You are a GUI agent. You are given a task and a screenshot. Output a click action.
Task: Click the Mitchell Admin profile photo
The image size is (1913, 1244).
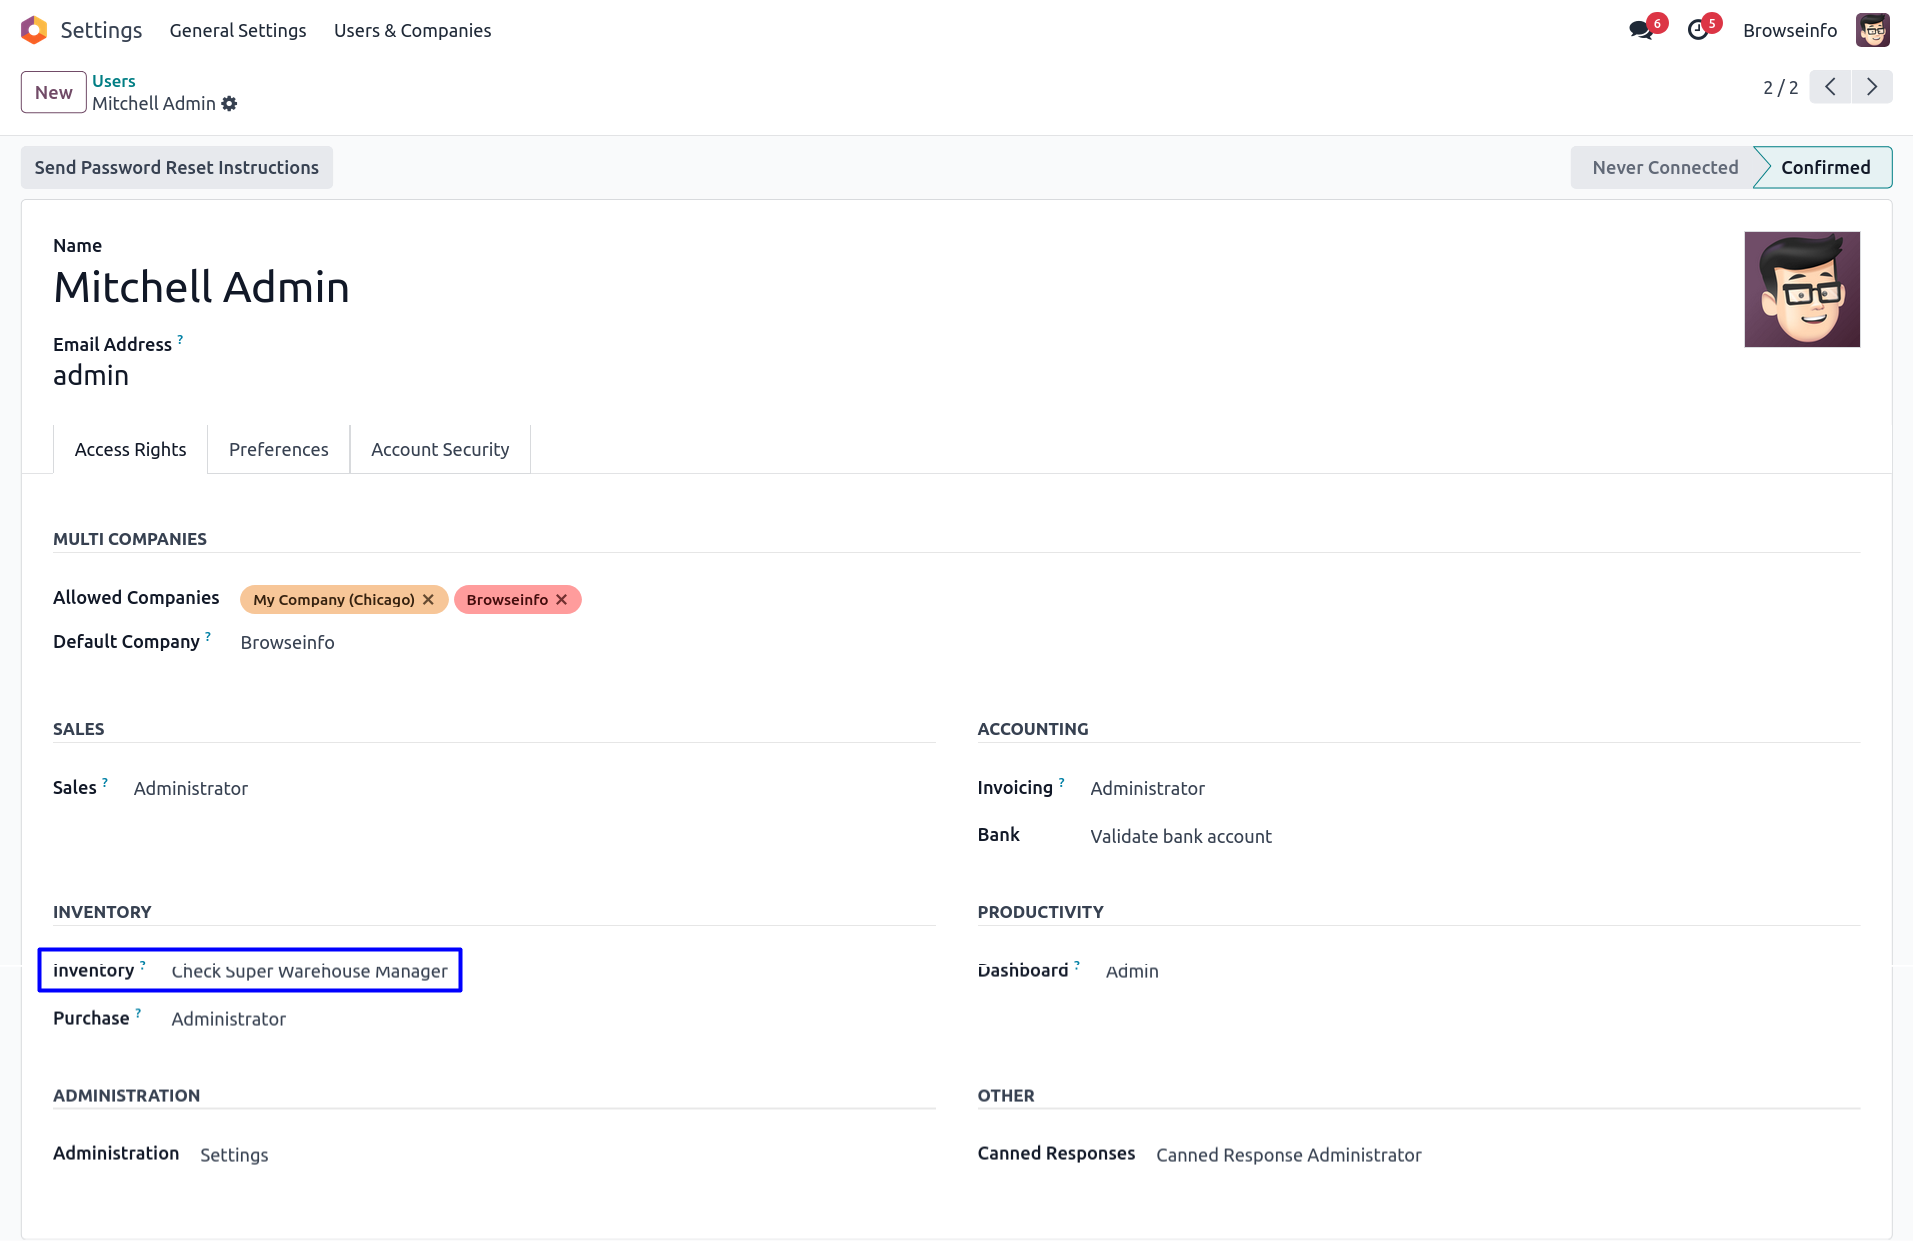tap(1802, 289)
